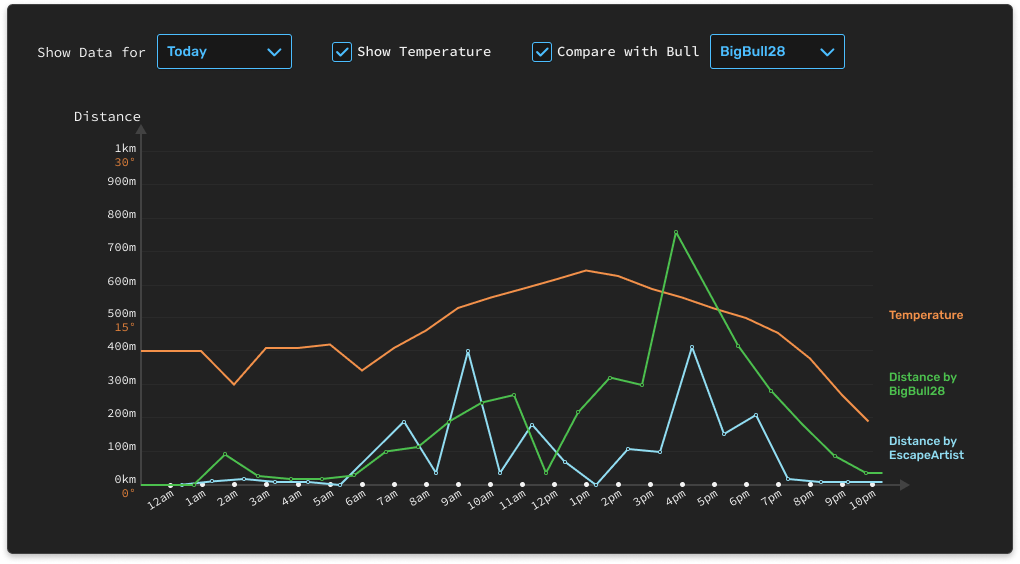The height and width of the screenshot is (564, 1020).
Task: Click the Distance by EscapeArtist legend label
Action: (926, 448)
